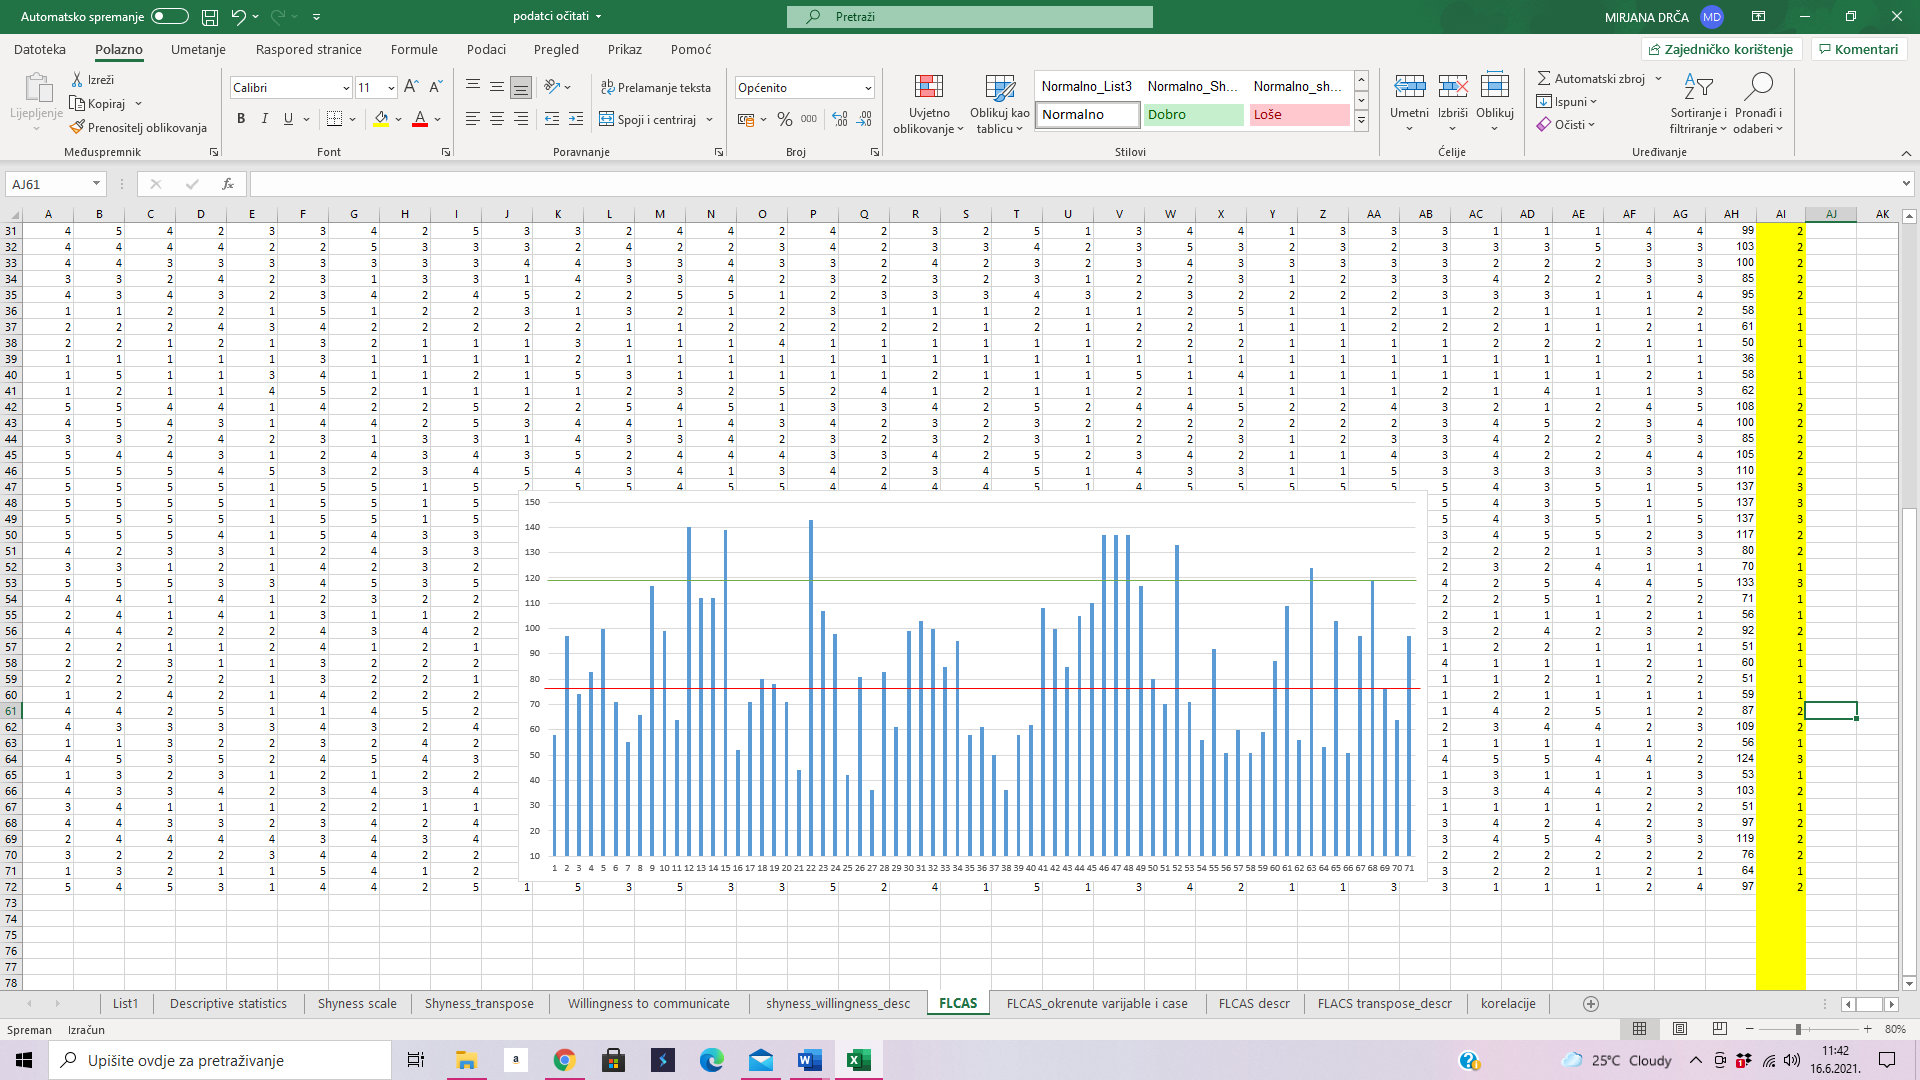Expand Name Box dropdown arrow
1920x1080 pixels.
pyautogui.click(x=96, y=184)
